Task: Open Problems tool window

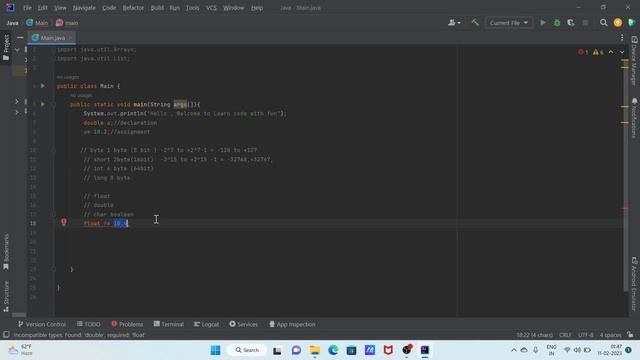Action: pos(127,324)
